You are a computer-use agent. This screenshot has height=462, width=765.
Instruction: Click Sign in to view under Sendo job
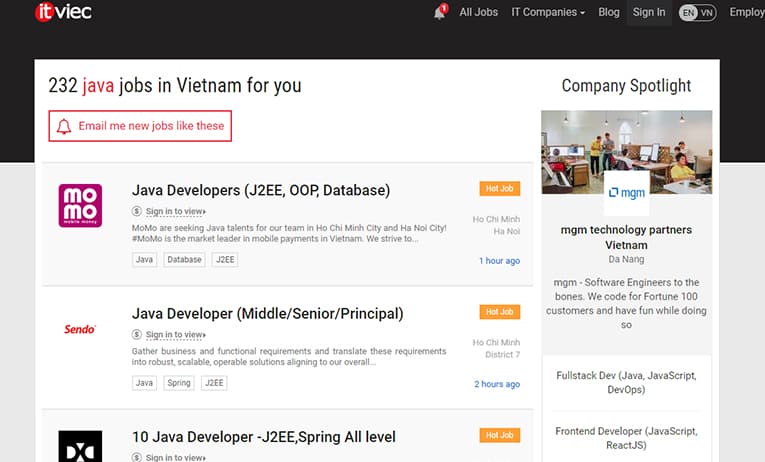[x=176, y=335]
